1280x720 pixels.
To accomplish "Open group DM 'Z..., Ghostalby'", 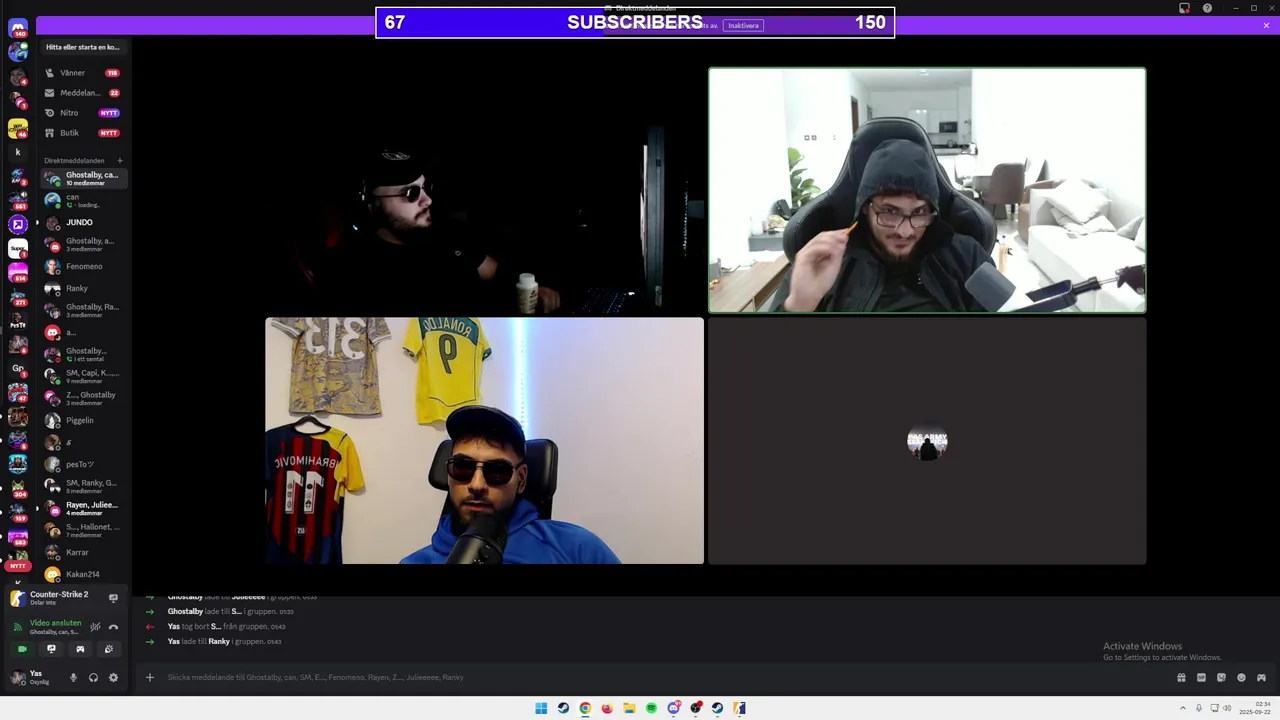I will (x=83, y=398).
